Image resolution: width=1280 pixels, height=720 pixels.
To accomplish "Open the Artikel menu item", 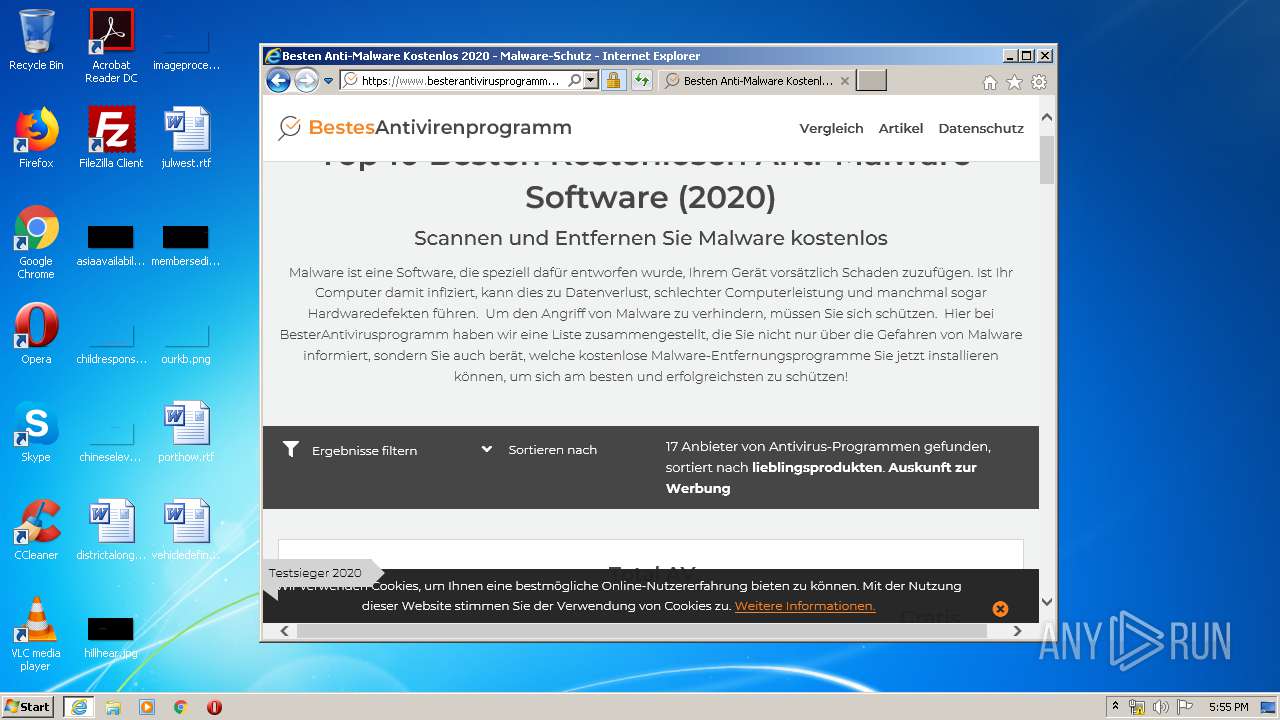I will 901,128.
